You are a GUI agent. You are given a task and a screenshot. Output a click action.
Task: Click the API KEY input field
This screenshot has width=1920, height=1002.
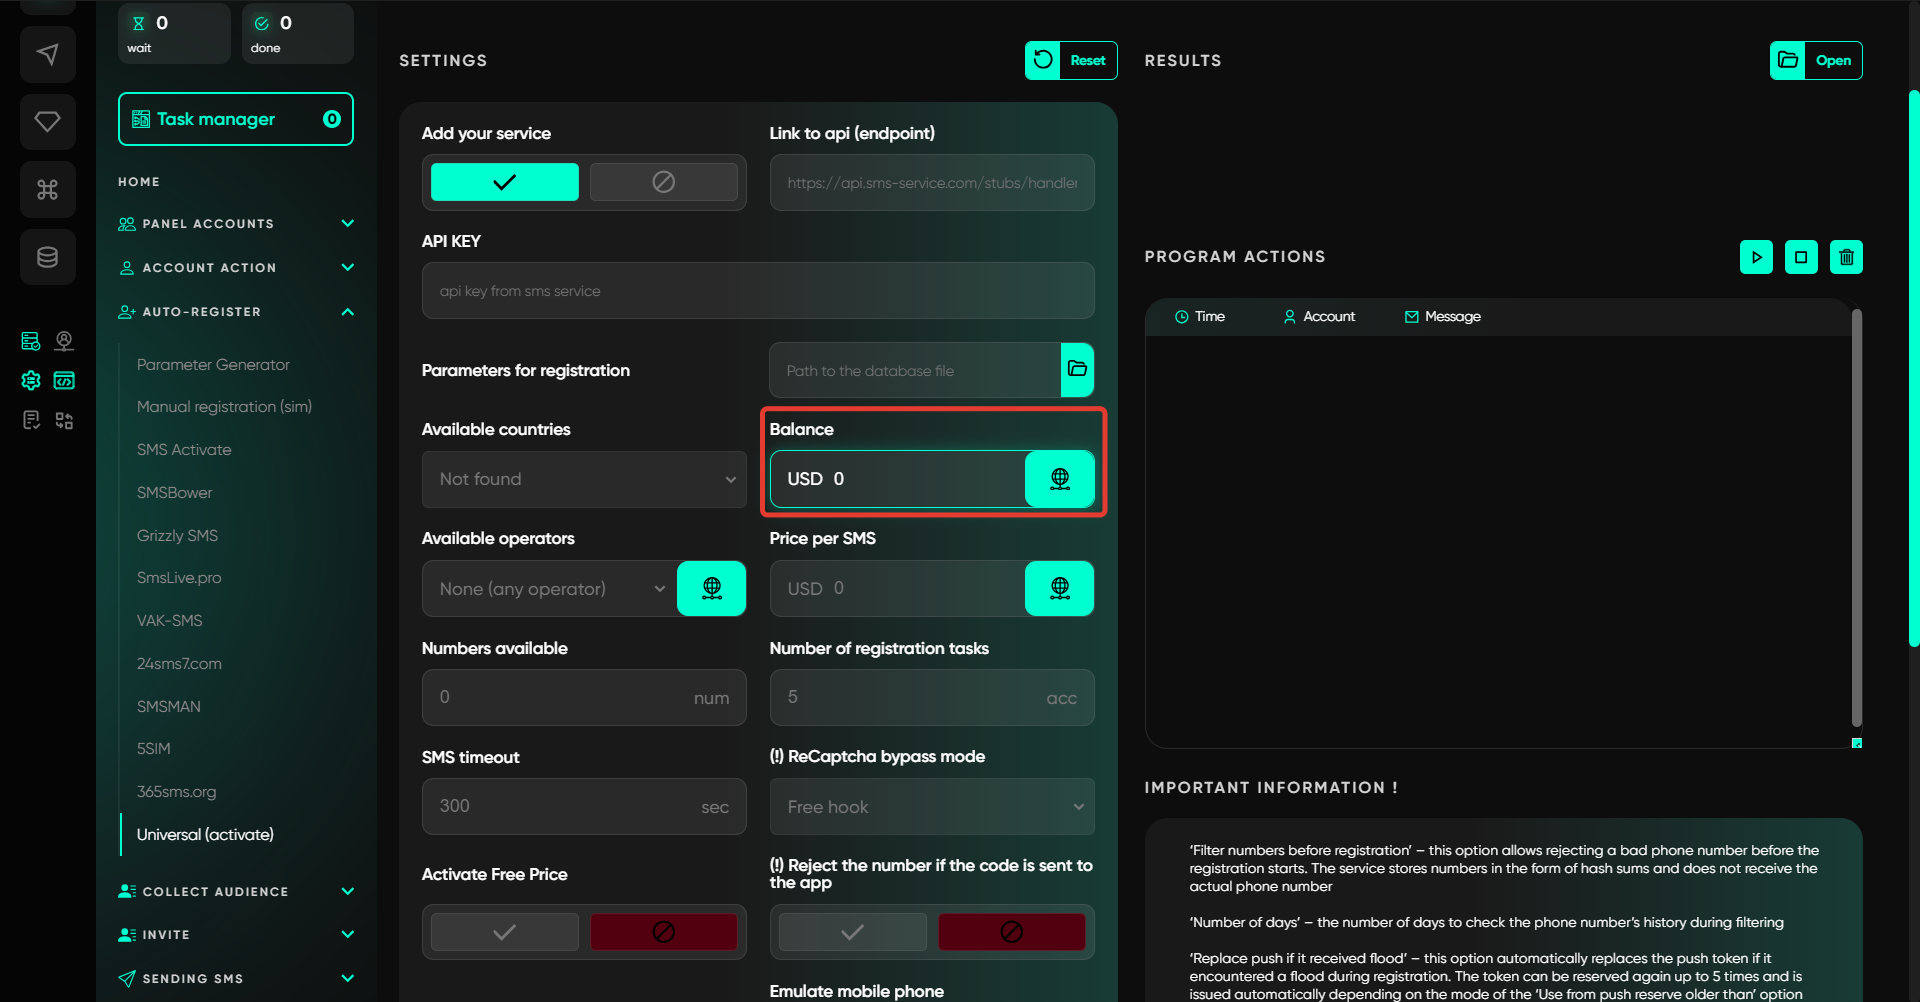click(x=757, y=291)
